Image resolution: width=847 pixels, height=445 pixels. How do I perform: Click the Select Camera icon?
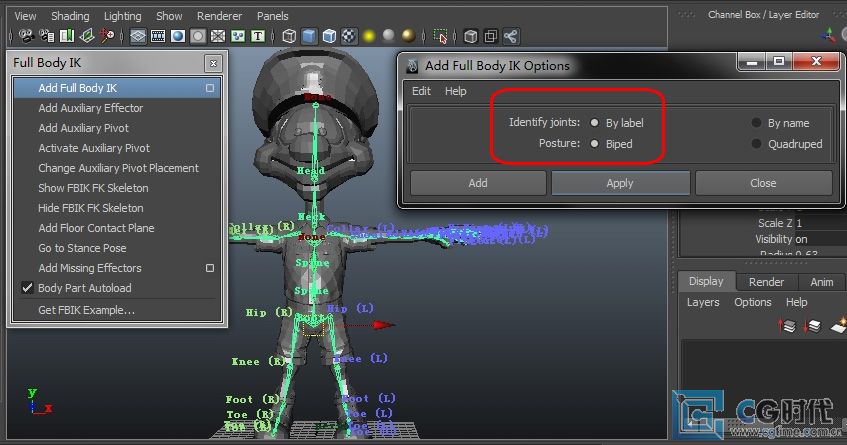pos(26,36)
